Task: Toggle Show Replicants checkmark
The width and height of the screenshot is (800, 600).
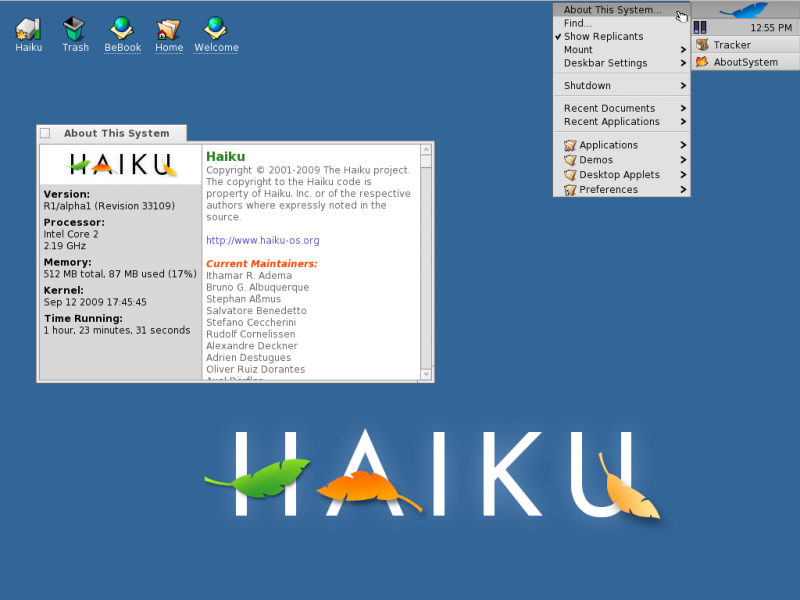Action: point(558,37)
